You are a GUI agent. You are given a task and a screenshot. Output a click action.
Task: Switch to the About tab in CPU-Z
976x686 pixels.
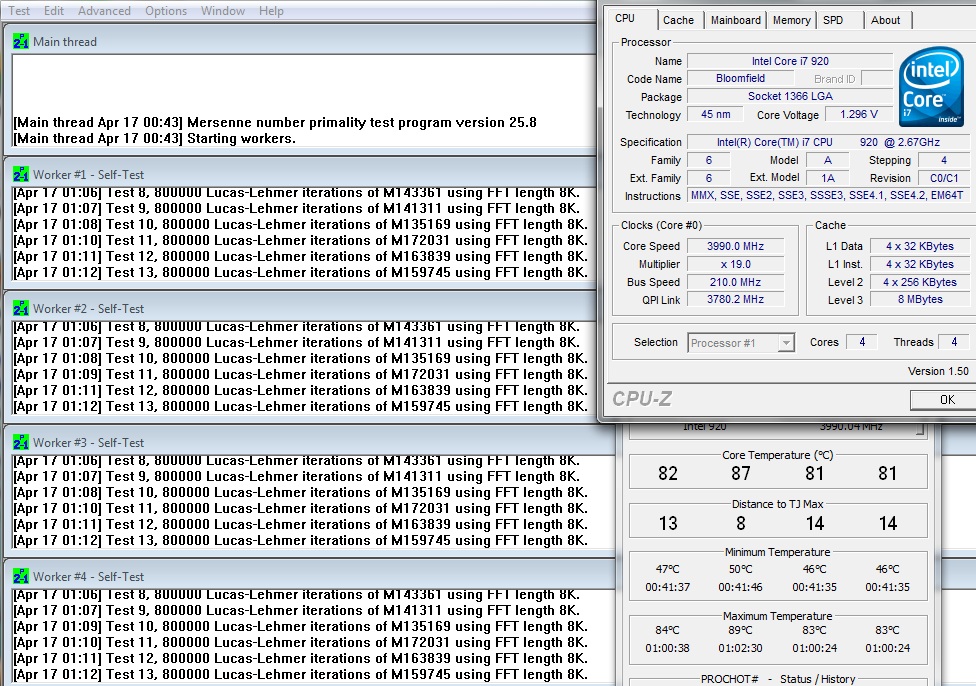(885, 20)
